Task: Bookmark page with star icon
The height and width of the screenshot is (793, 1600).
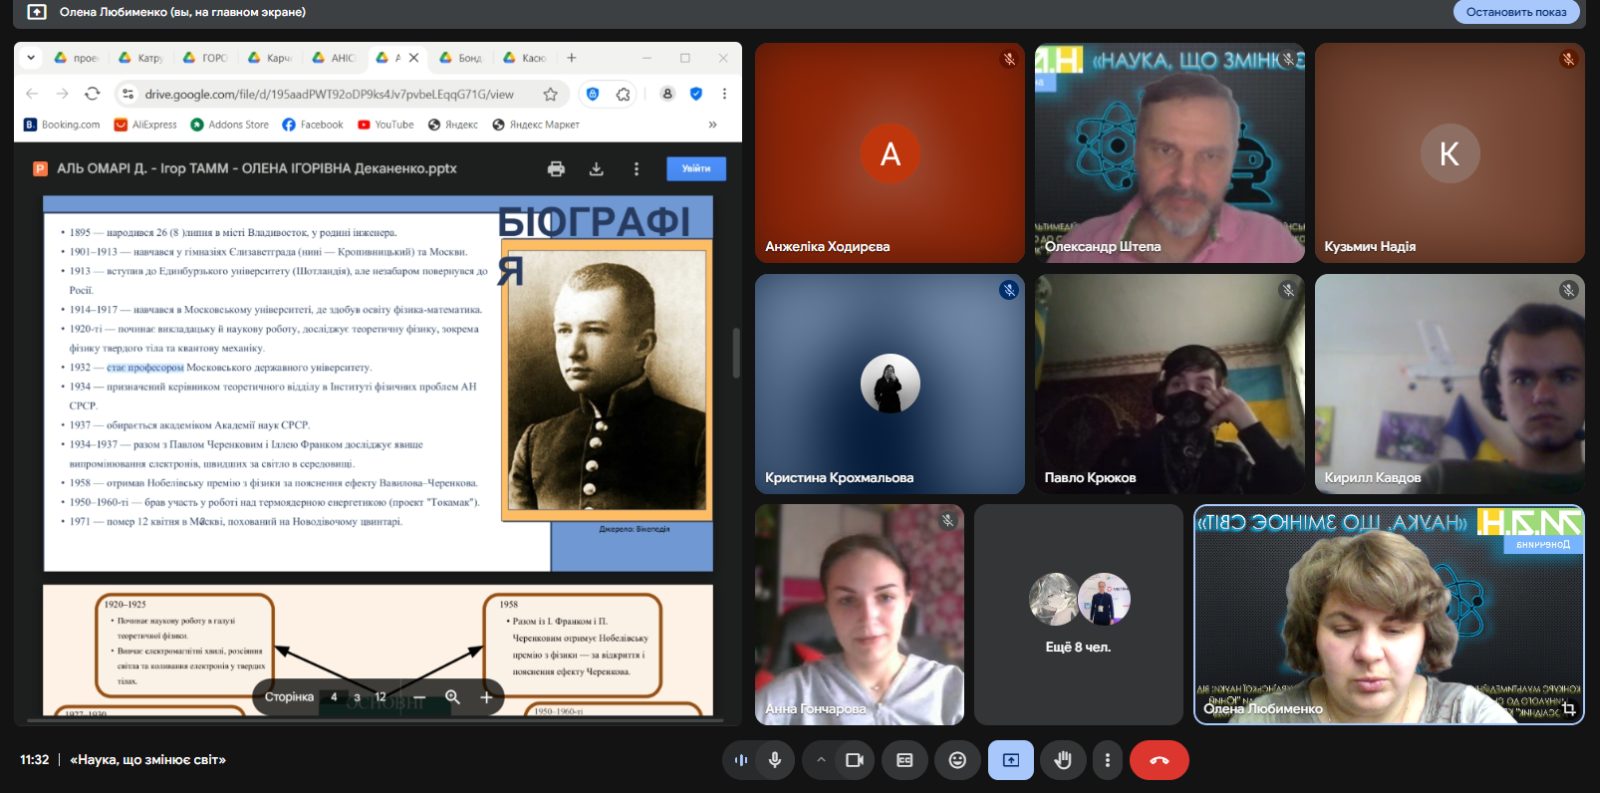Action: (x=550, y=94)
